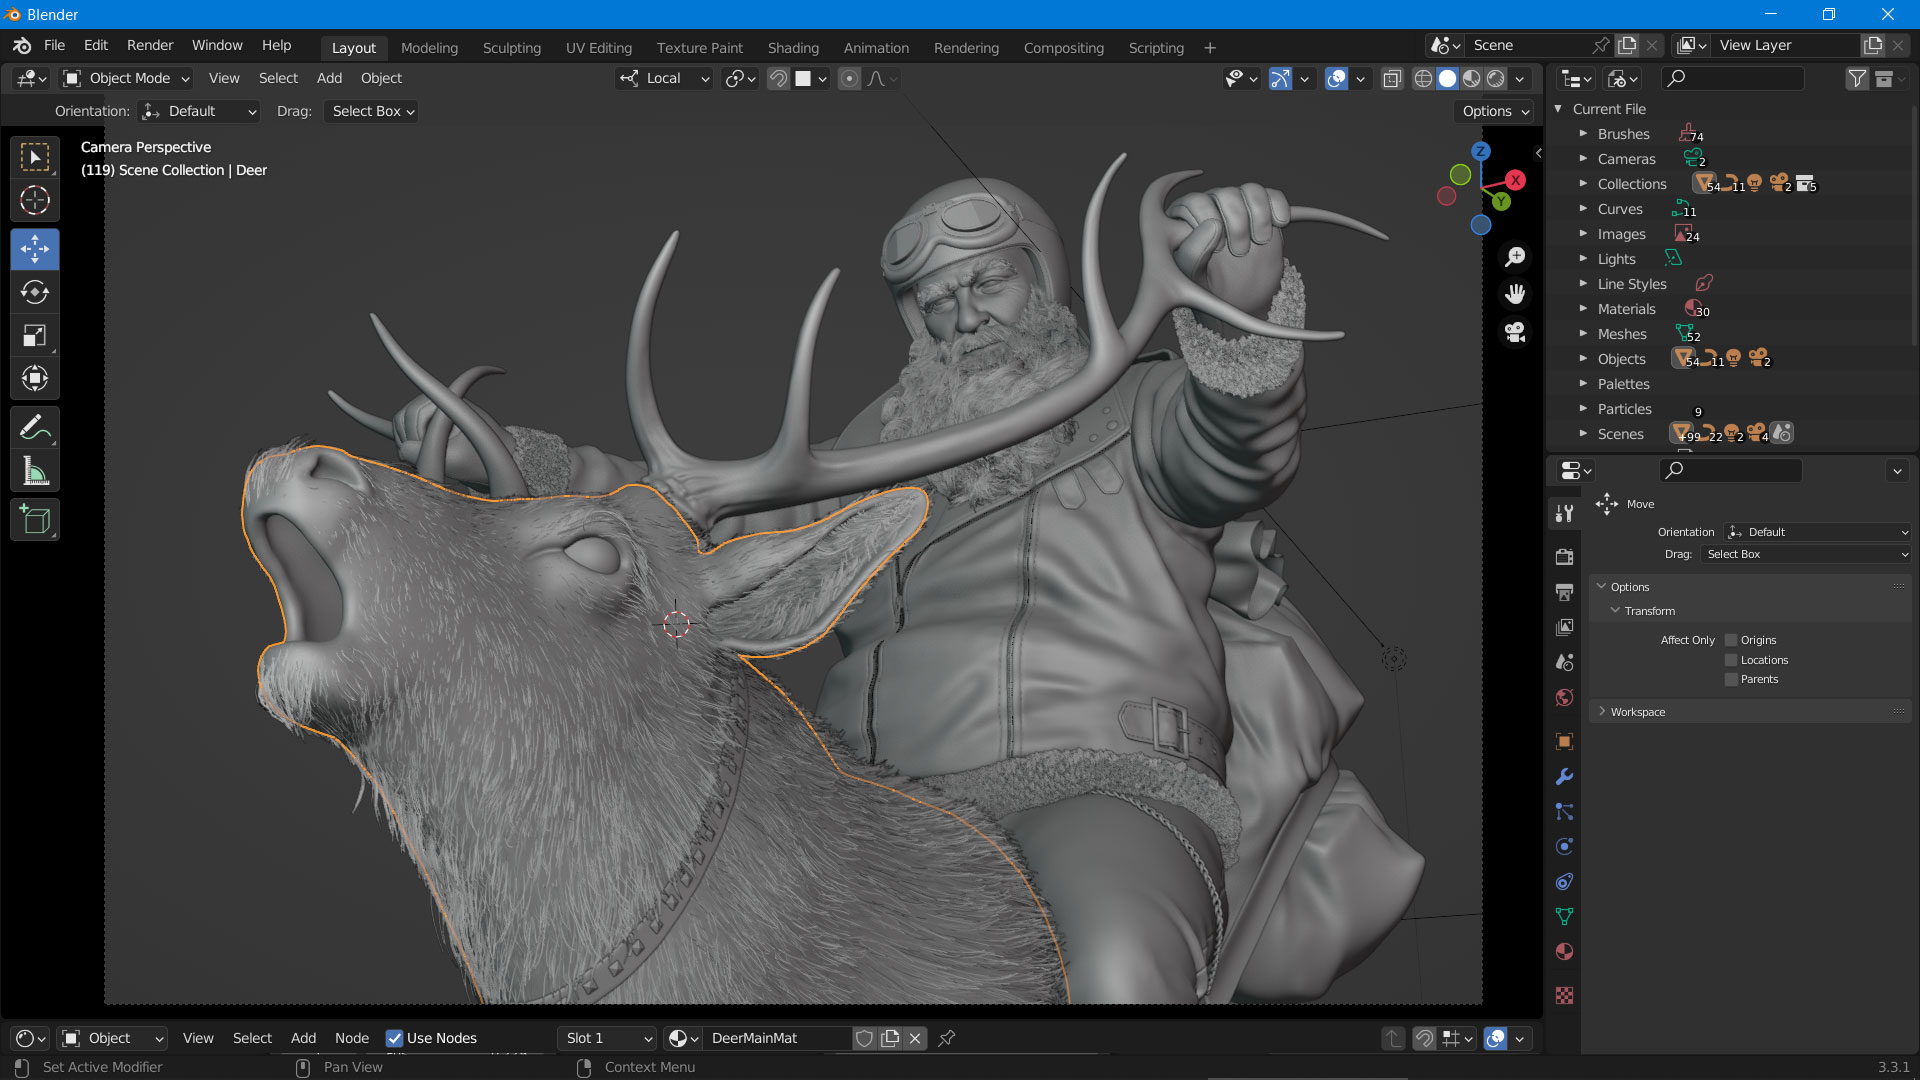Enable Affect Only Locations checkbox
Screen dimensions: 1920x1080
coord(1731,660)
